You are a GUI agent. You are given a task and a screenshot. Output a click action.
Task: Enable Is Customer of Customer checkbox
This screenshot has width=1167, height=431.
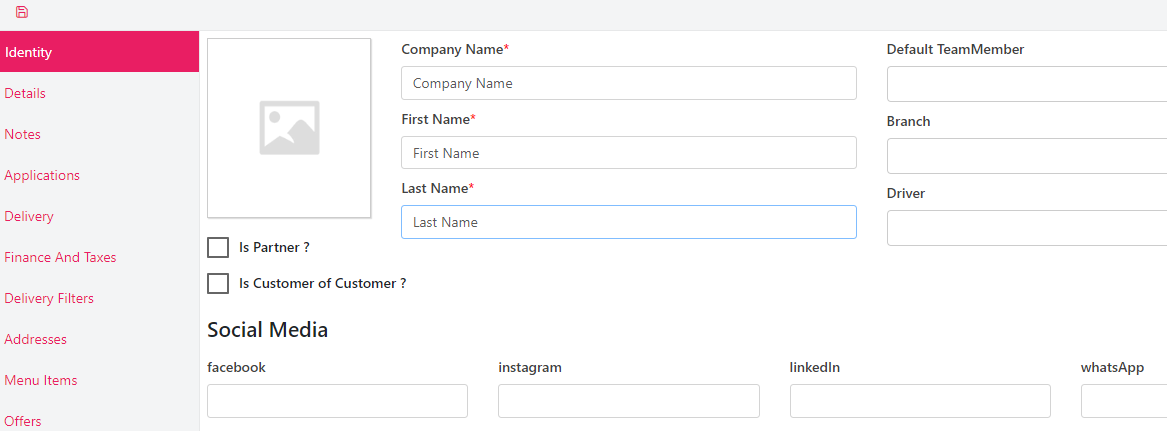coord(218,284)
